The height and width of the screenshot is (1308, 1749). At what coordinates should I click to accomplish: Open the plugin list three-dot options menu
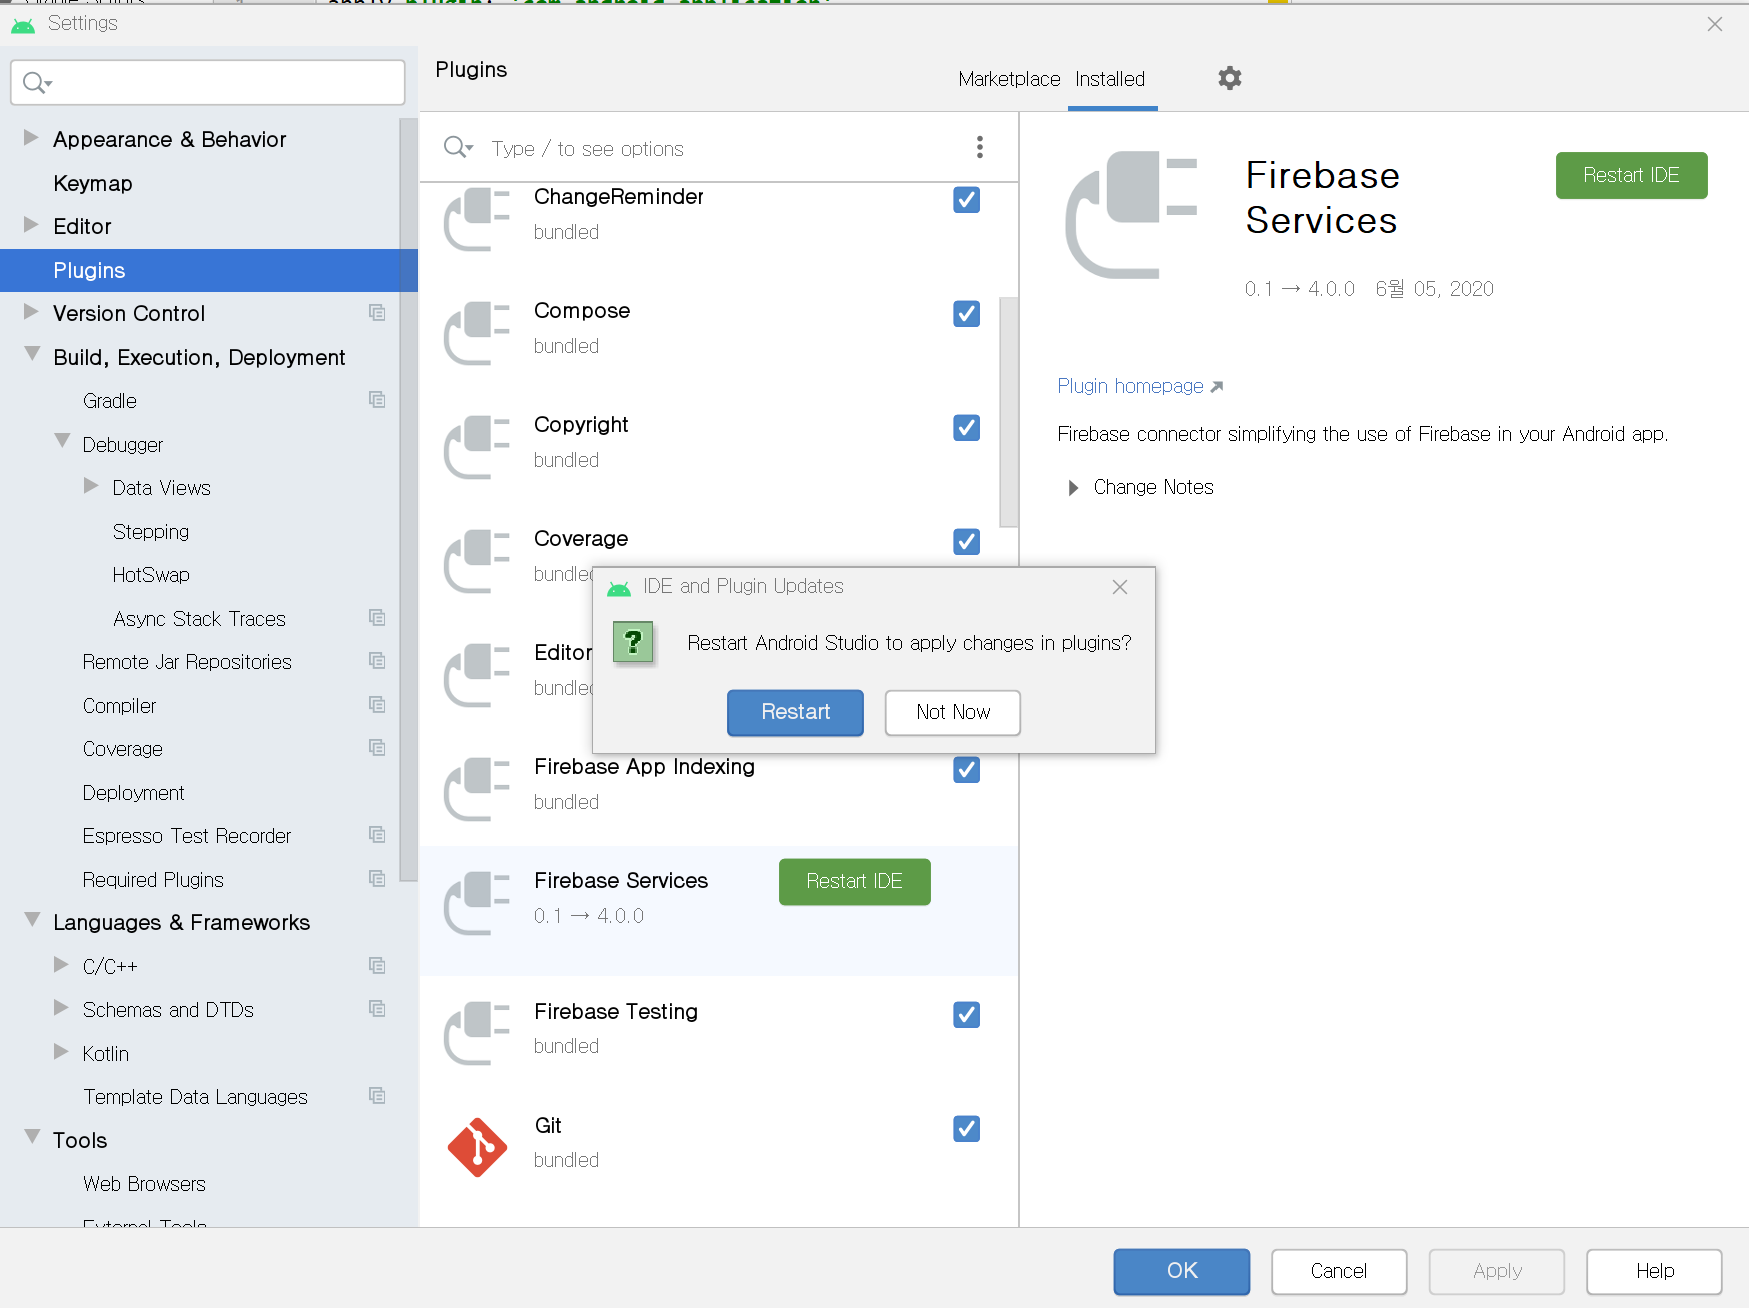[979, 147]
